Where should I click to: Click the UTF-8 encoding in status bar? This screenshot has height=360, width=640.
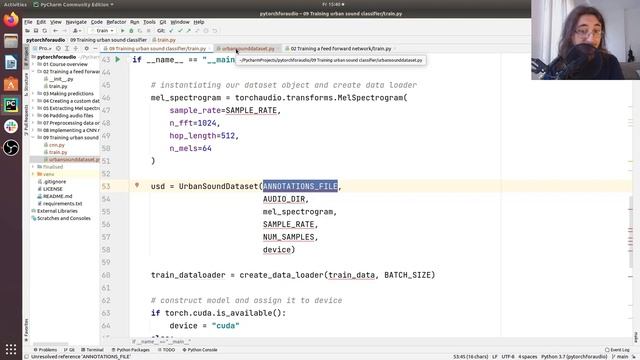tap(508, 357)
